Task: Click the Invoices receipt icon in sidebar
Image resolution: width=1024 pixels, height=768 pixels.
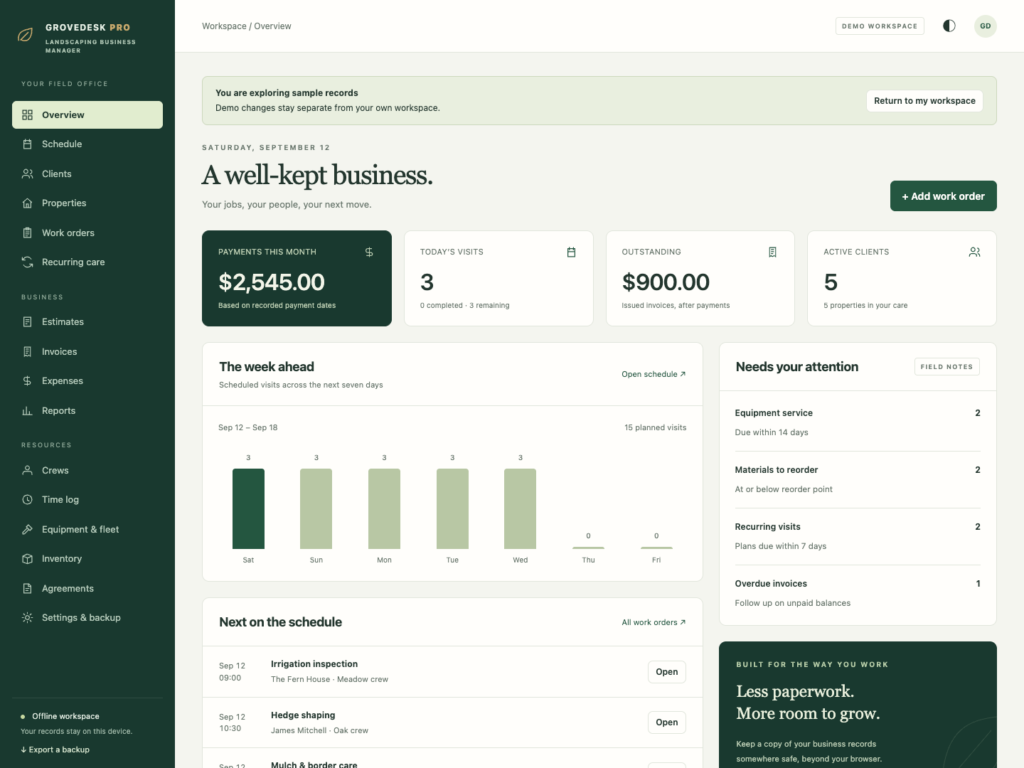Action: (x=27, y=351)
